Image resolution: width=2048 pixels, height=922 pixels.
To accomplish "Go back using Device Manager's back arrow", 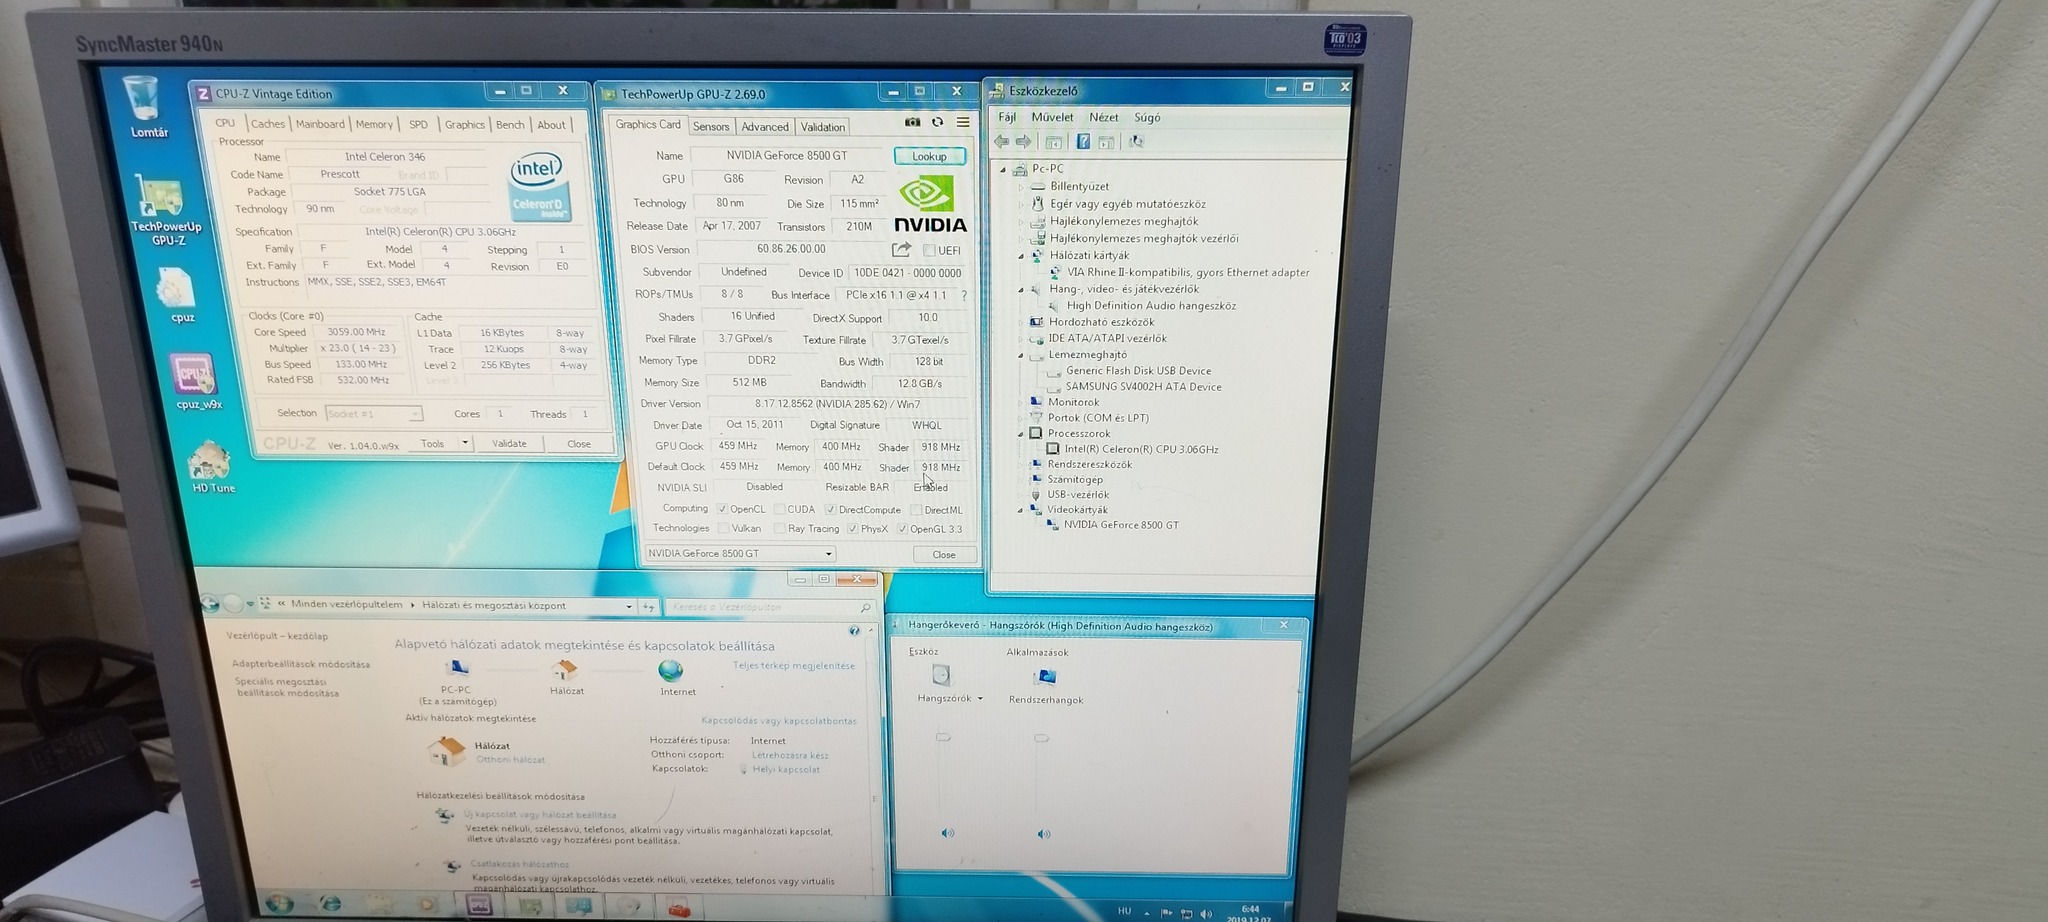I will 1001,142.
